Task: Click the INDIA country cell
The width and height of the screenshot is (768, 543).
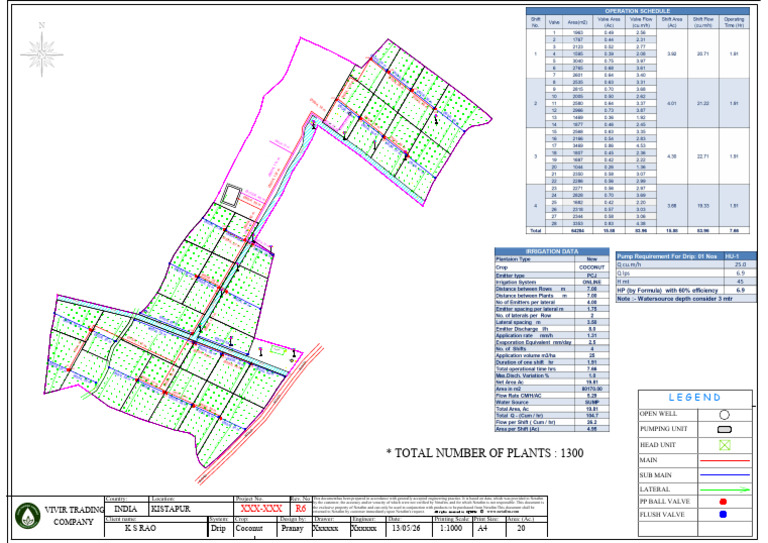Action: [x=125, y=509]
